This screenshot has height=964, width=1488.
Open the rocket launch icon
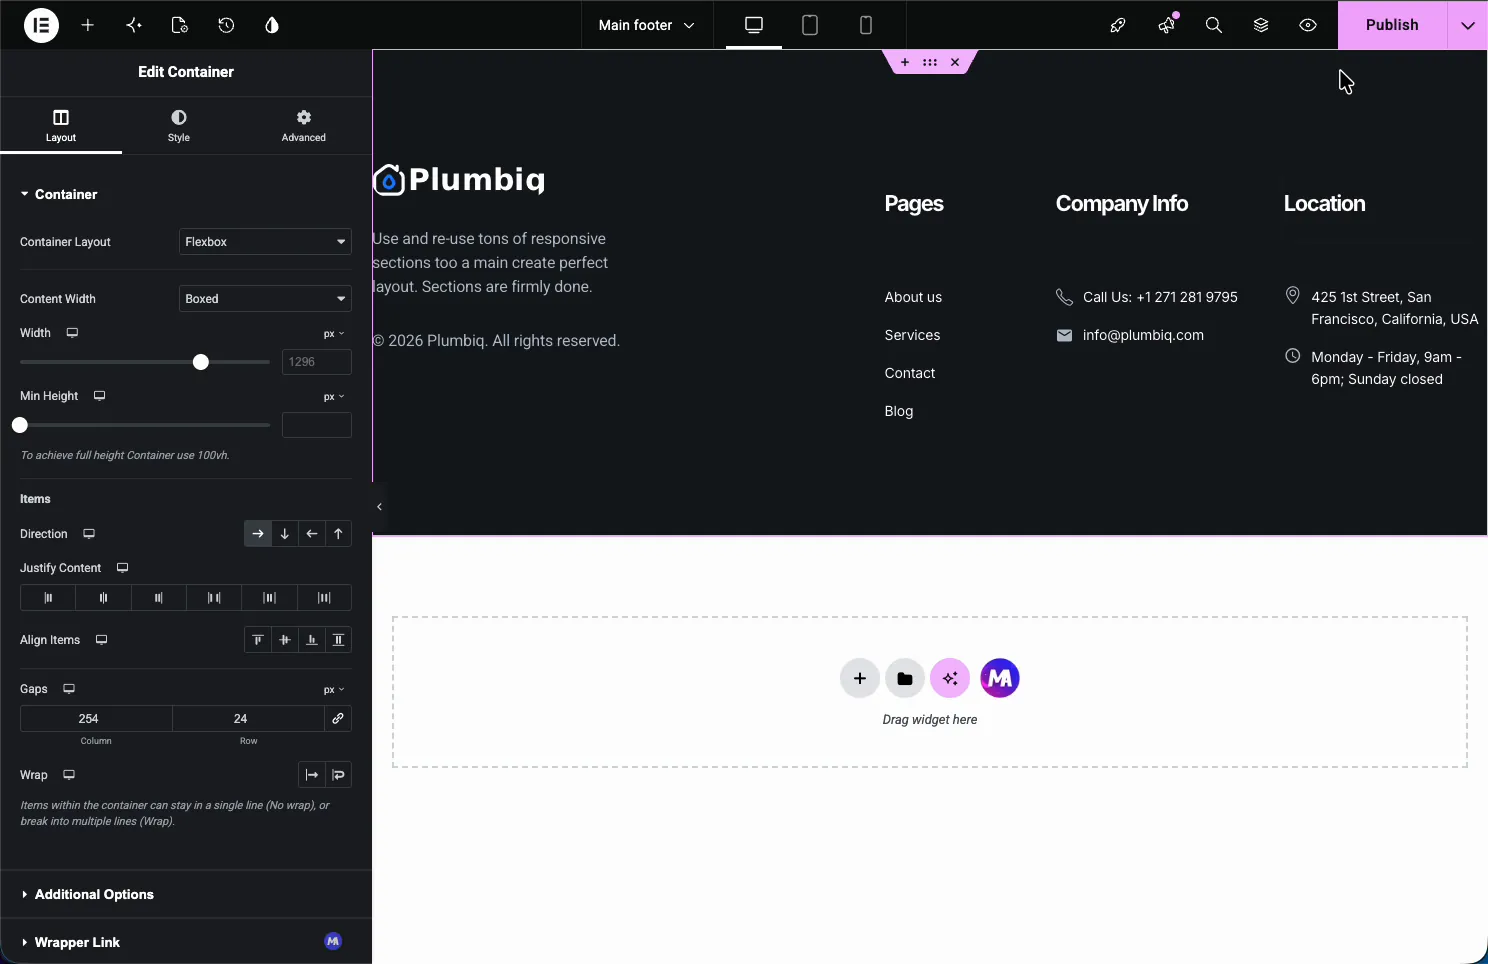[1118, 25]
